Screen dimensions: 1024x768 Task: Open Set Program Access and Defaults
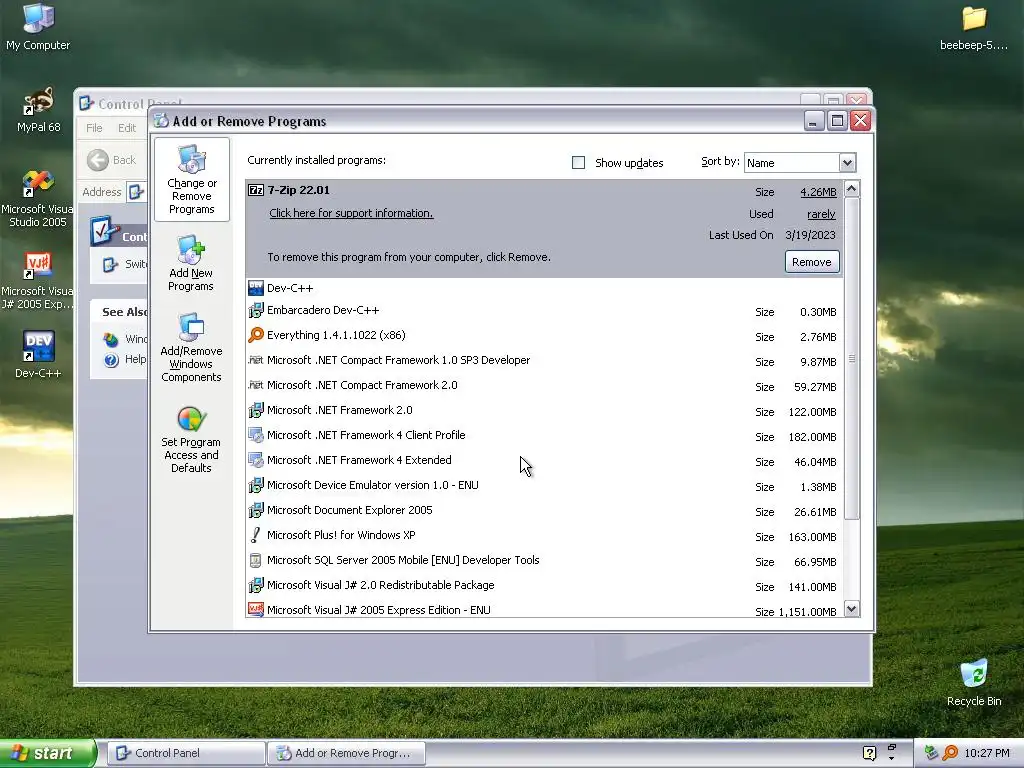point(191,439)
